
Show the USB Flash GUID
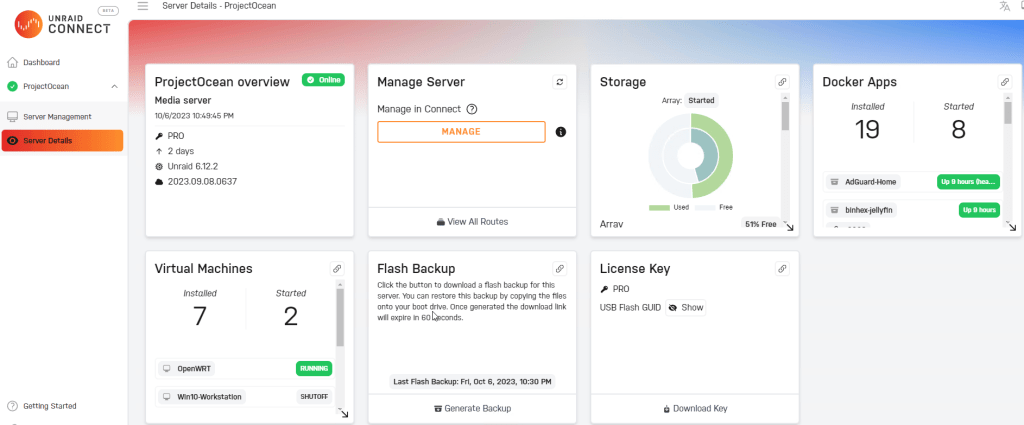[x=686, y=308]
